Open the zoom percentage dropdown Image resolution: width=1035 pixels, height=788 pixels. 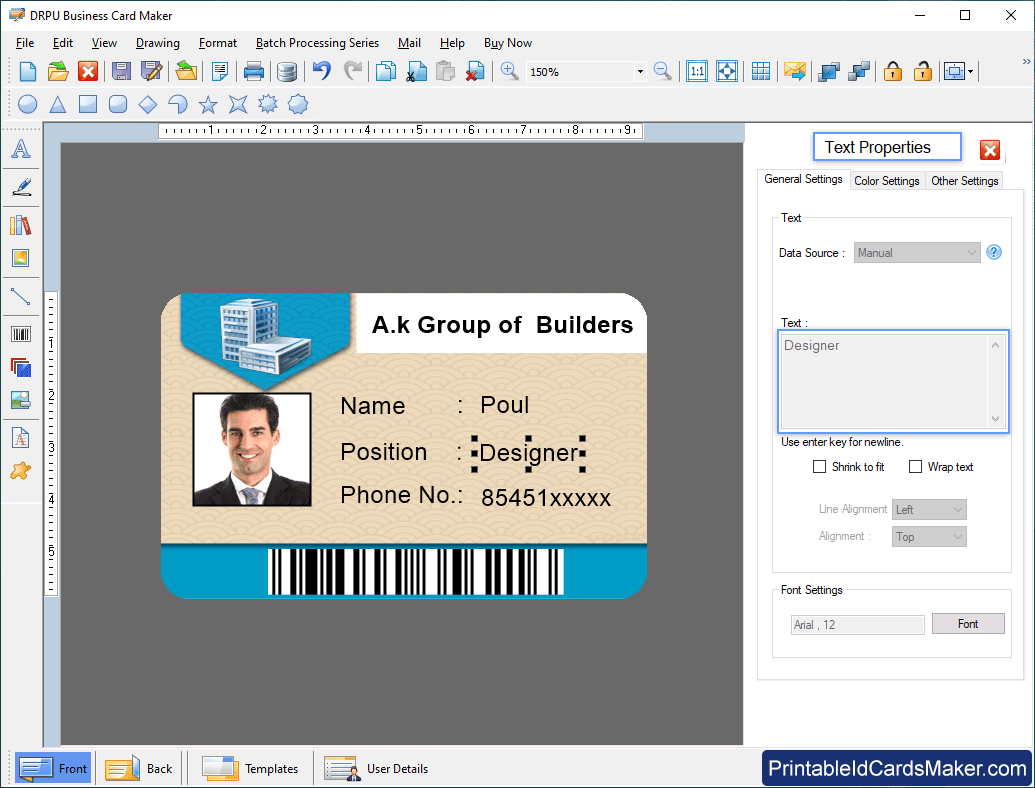[640, 72]
